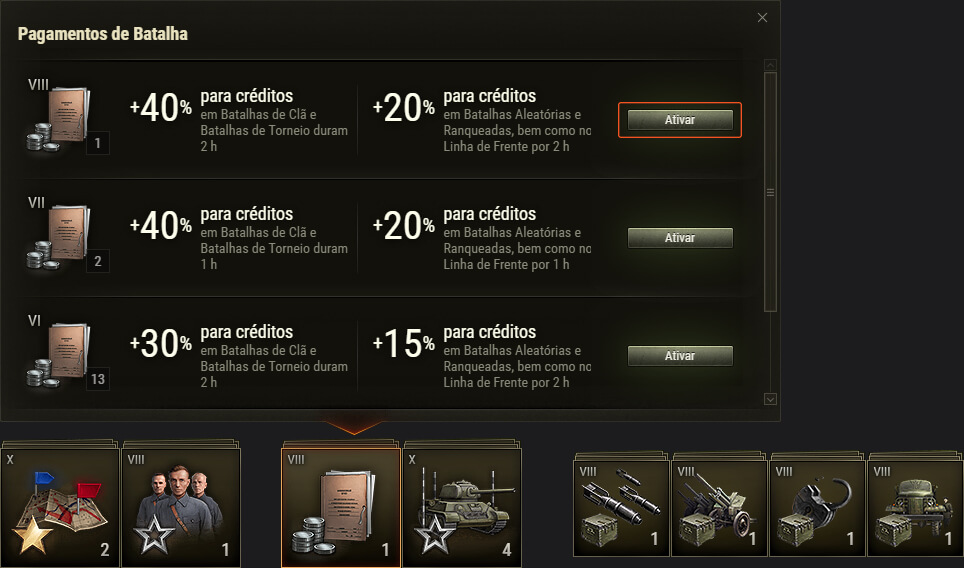Select the tier VIII artillery gun reserve
Screen dimensions: 964x568
(x=719, y=508)
